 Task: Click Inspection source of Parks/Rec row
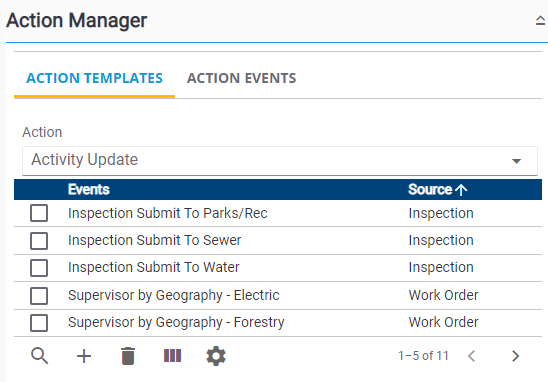coord(441,213)
